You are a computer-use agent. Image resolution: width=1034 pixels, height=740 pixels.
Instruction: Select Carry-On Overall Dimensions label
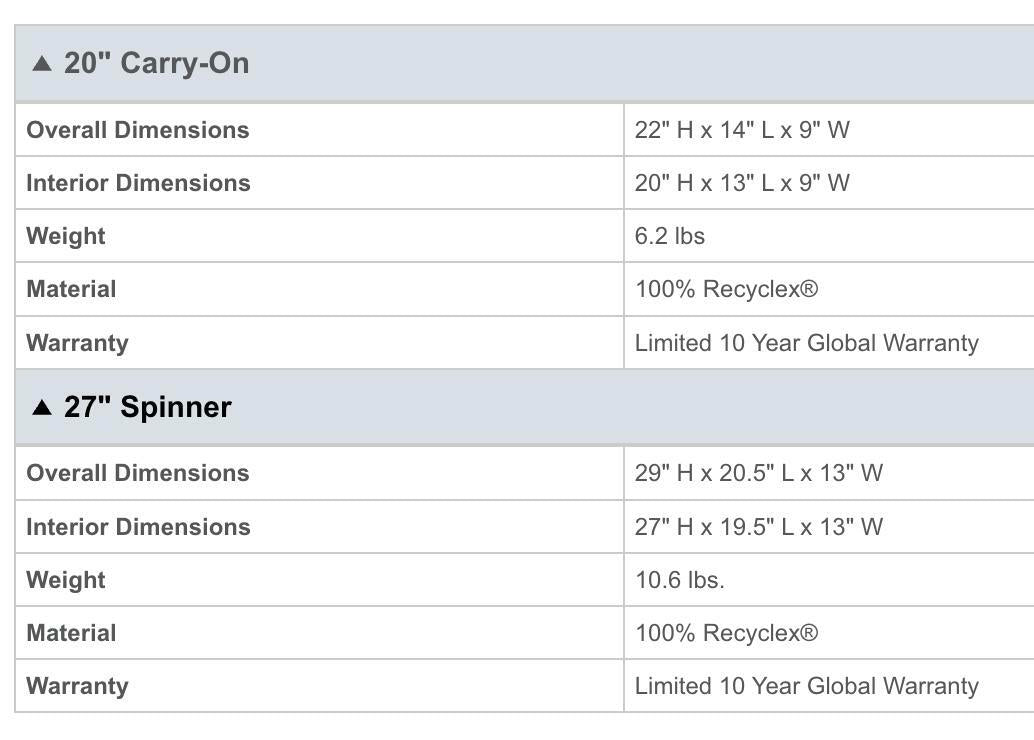138,130
